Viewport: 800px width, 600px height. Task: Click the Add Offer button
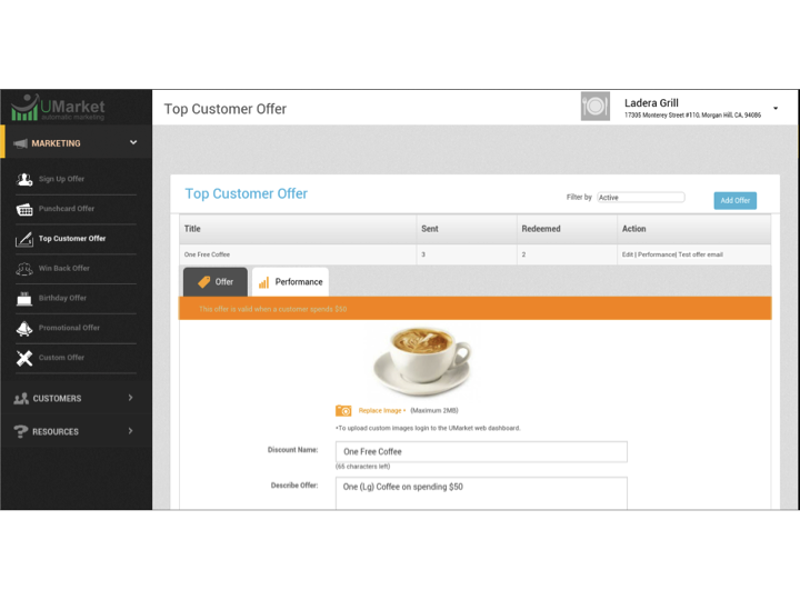735,200
